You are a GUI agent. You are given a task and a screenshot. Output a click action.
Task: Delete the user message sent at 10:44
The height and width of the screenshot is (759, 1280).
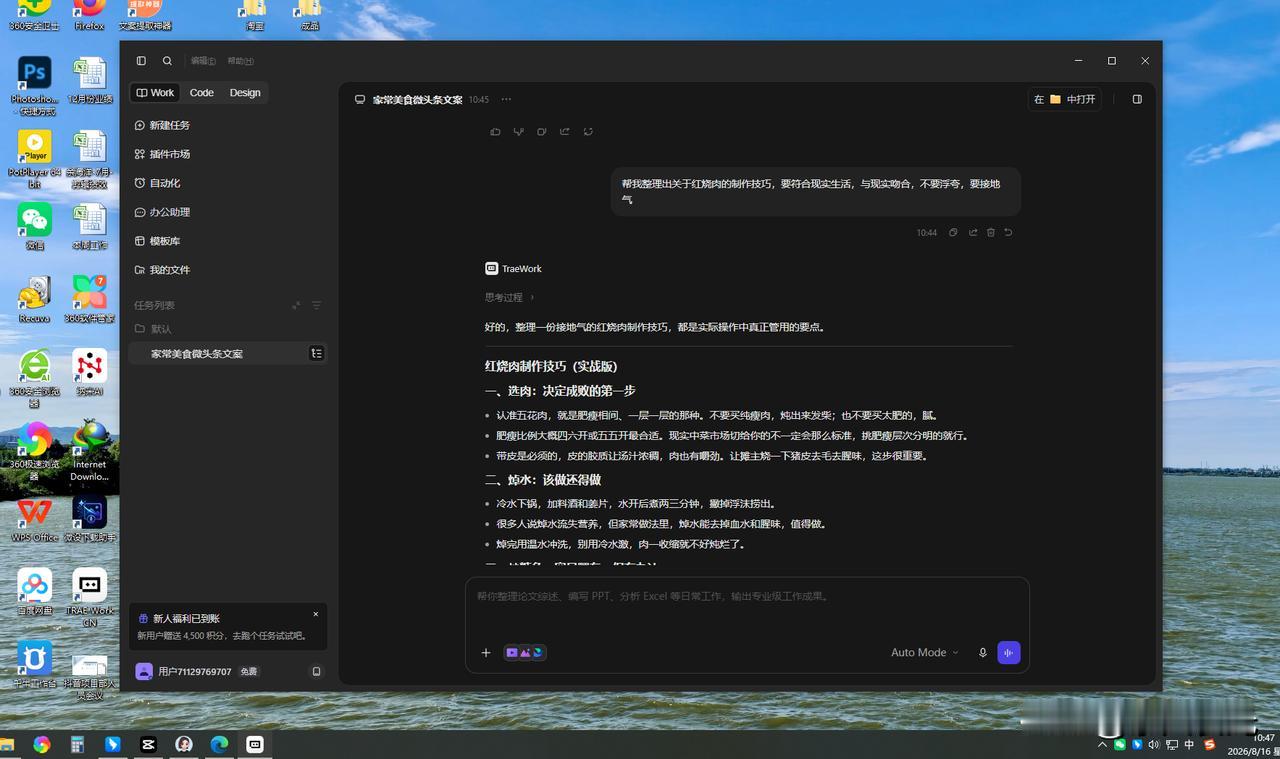coord(991,232)
